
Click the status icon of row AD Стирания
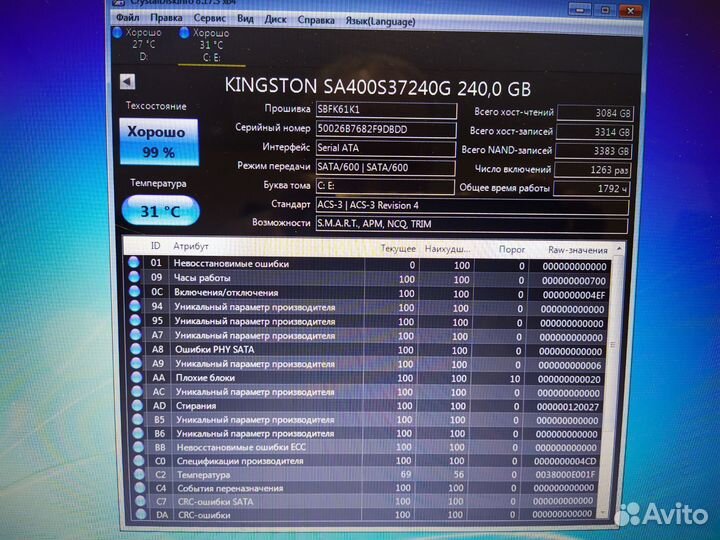click(x=137, y=405)
